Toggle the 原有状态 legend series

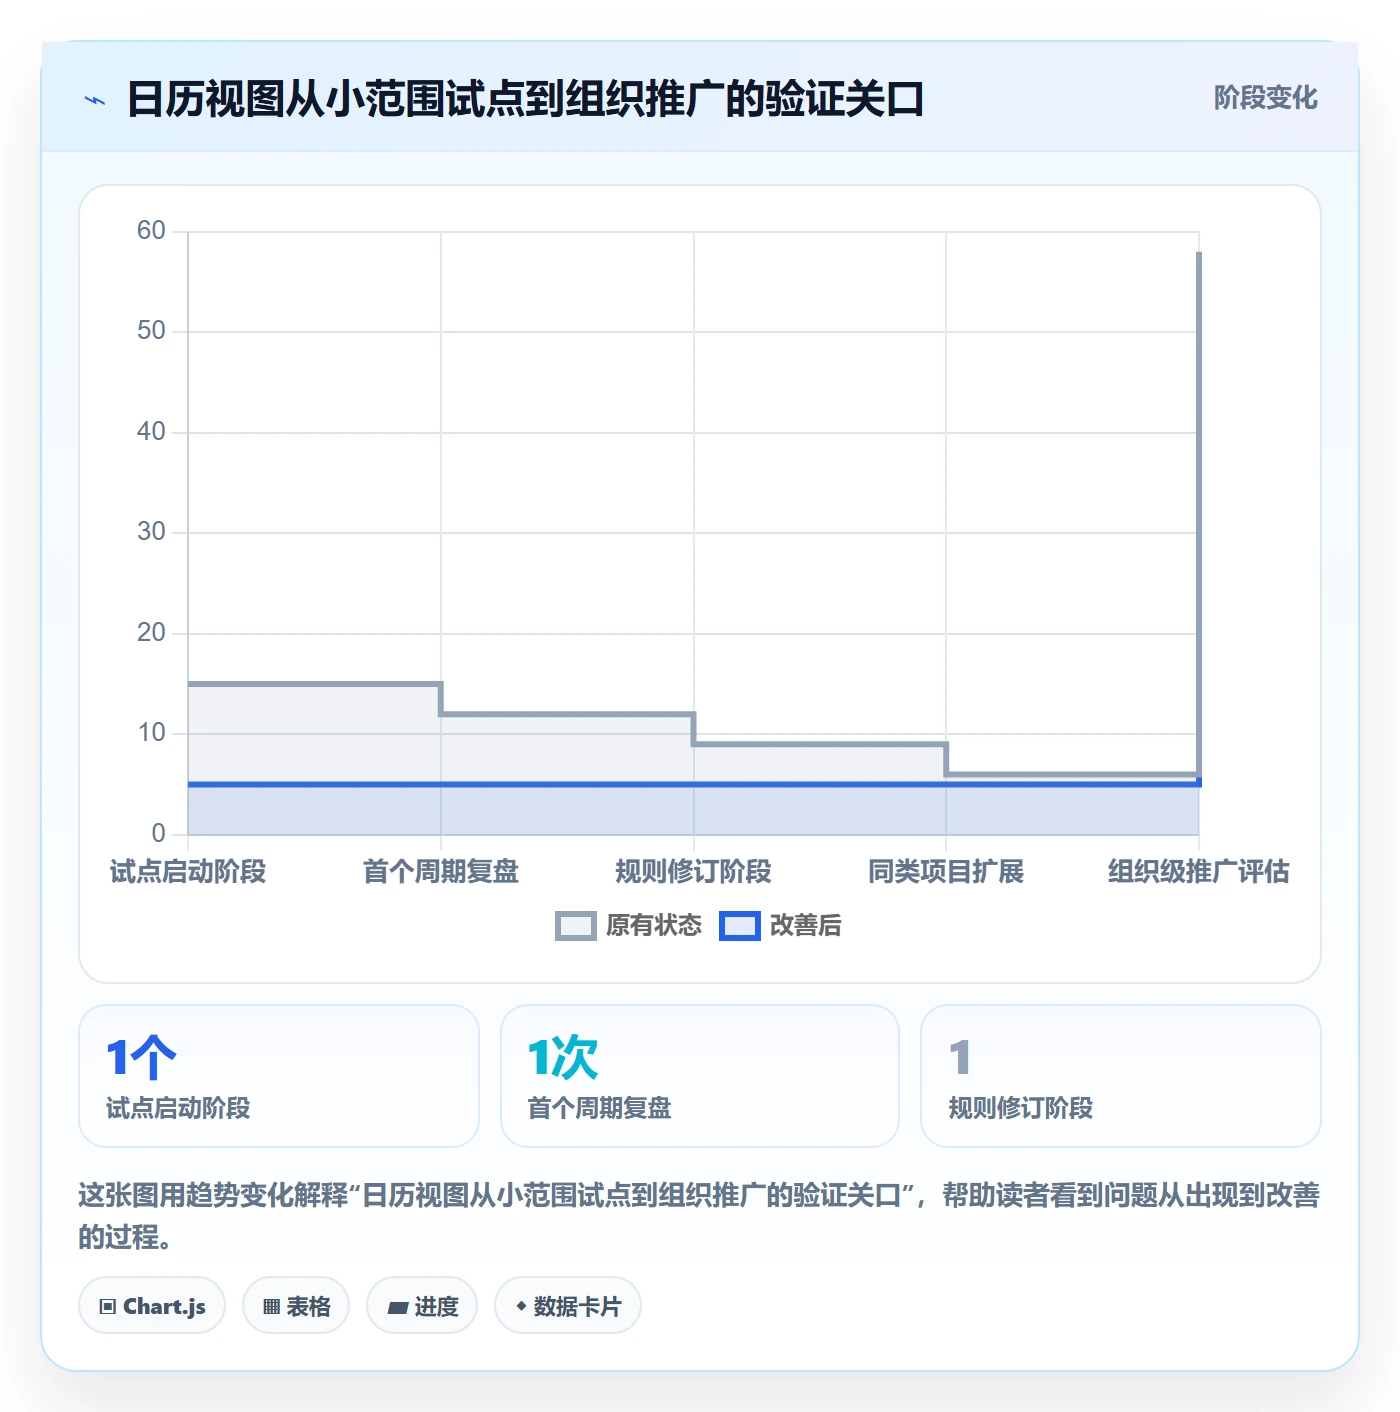[x=629, y=926]
